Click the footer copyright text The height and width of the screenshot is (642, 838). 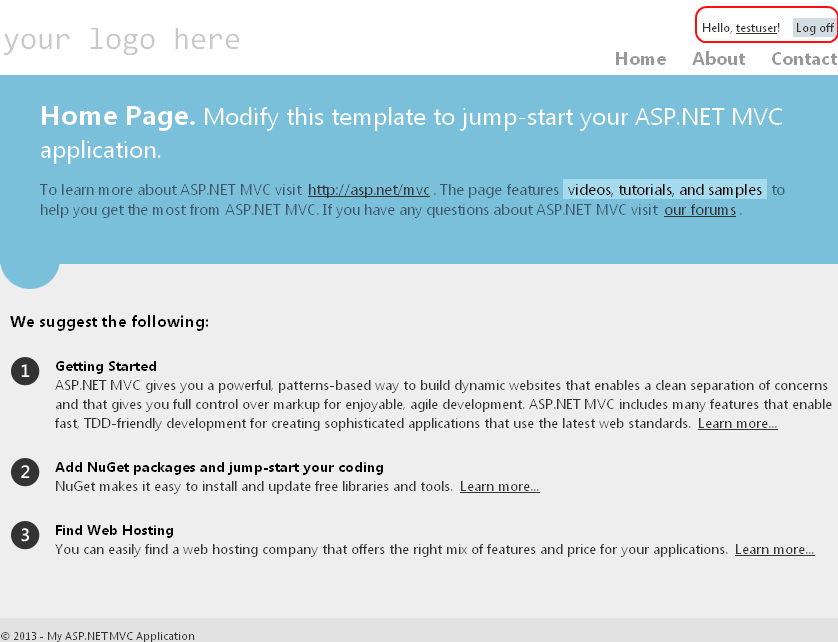[x=98, y=635]
